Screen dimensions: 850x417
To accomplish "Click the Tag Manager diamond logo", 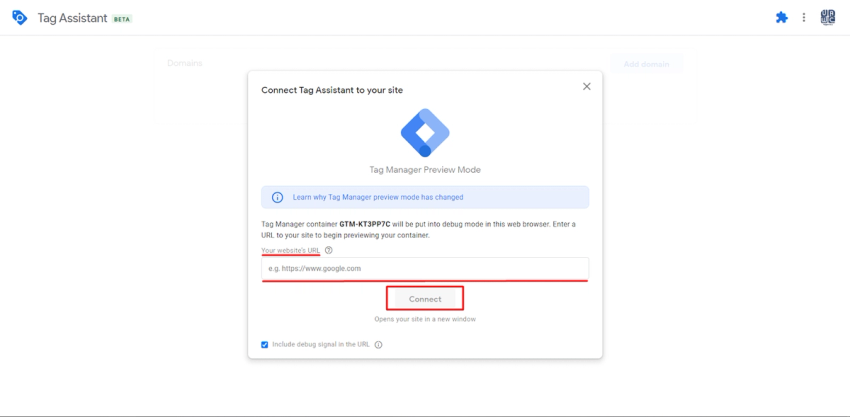I will pyautogui.click(x=425, y=133).
